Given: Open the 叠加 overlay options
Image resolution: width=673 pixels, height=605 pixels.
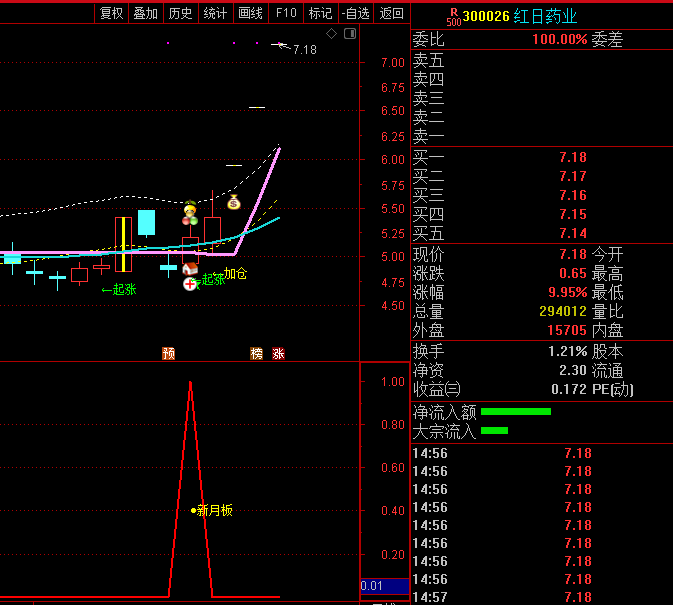Looking at the screenshot, I should coord(146,13).
